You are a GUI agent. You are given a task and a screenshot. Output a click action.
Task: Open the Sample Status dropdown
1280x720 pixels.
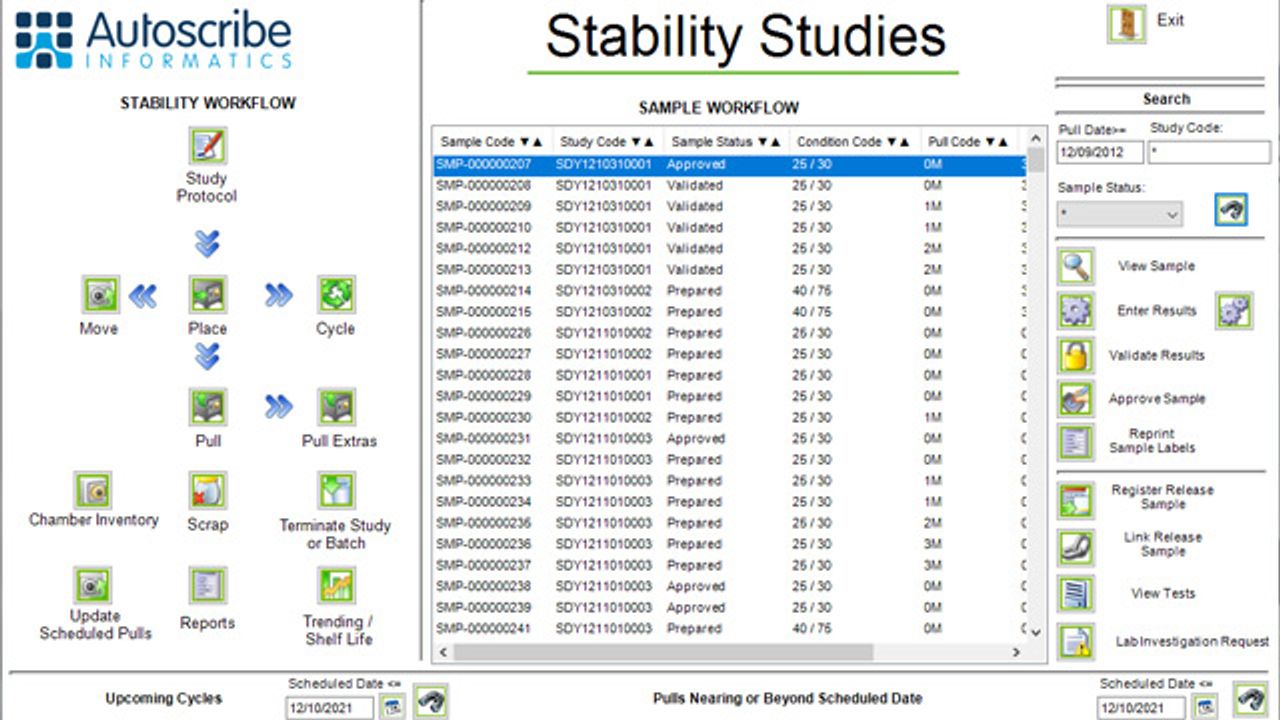coord(1120,214)
